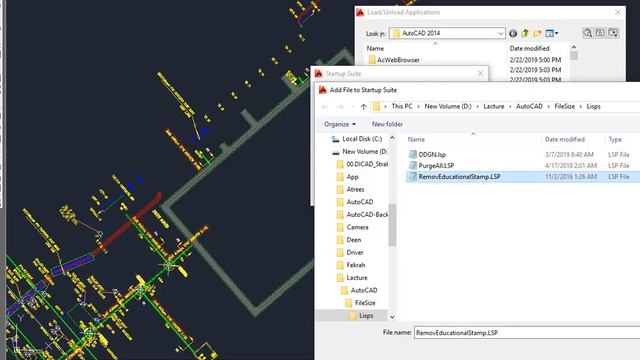This screenshot has width=640, height=360.
Task: Click the tree scrollbar up arrow
Action: coord(392,138)
